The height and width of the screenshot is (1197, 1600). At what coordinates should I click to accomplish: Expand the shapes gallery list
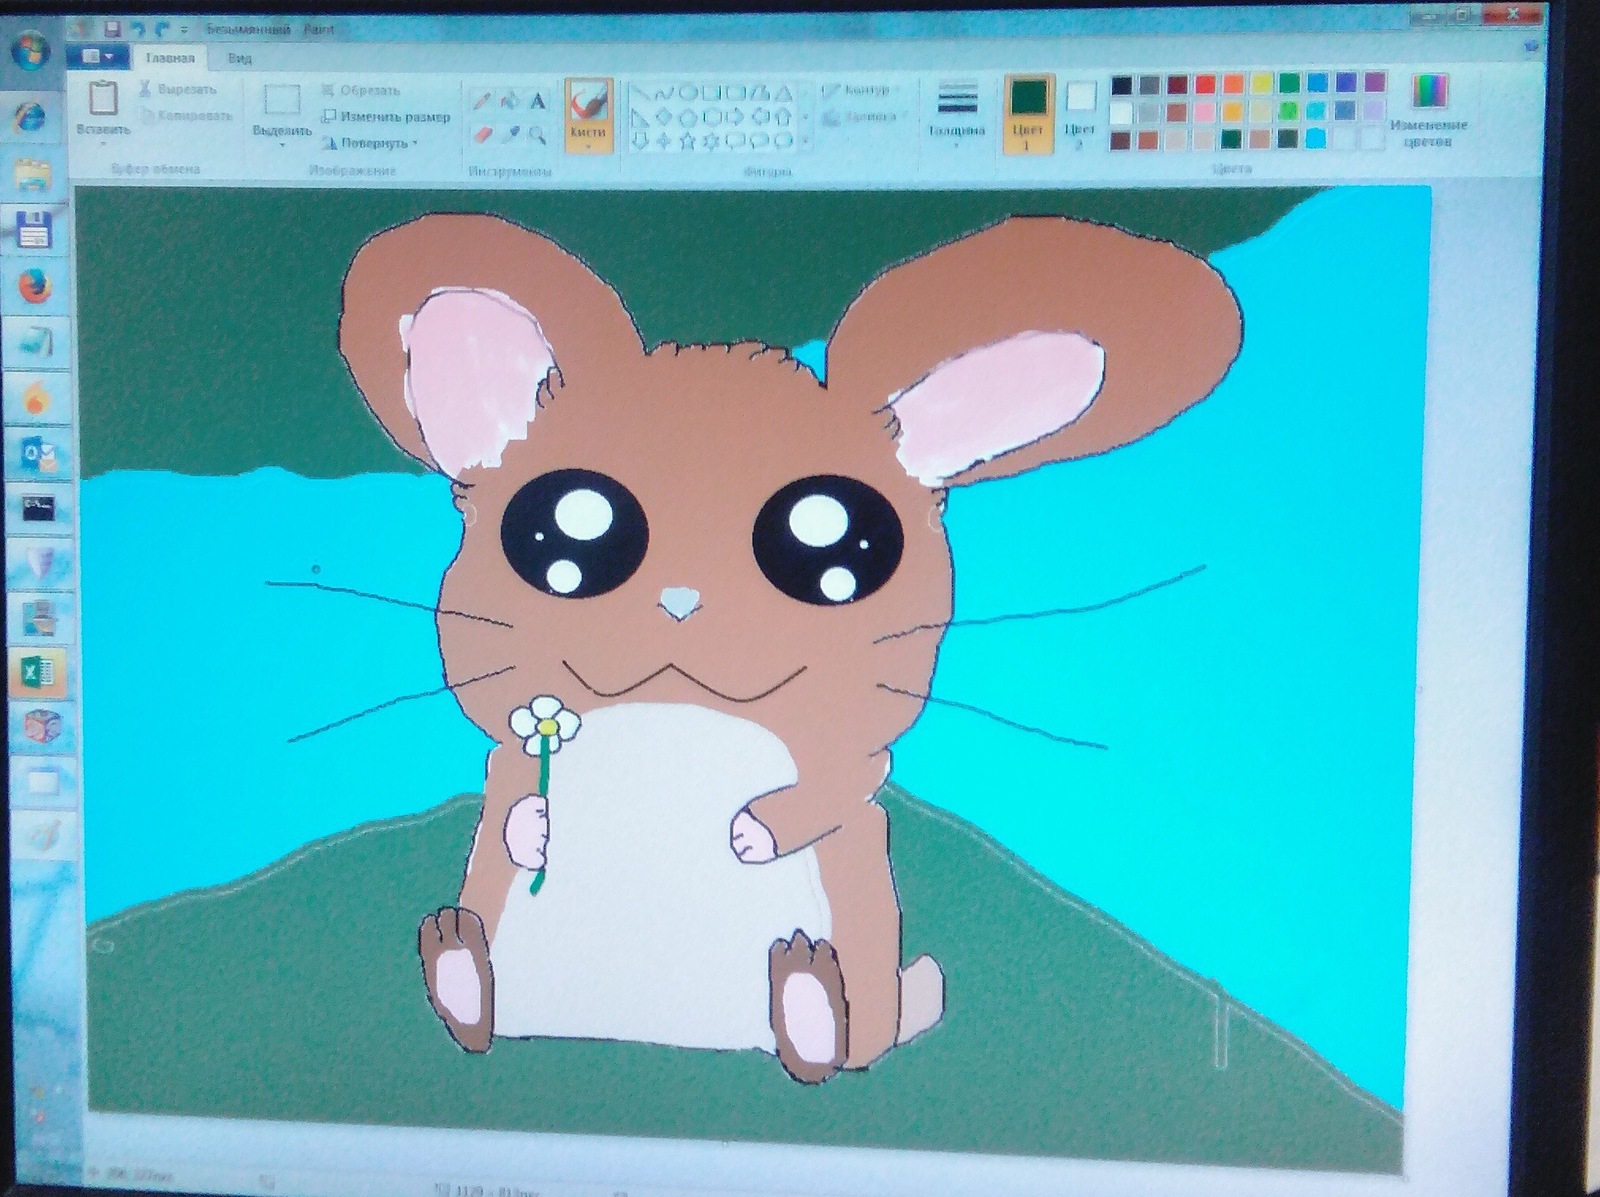pyautogui.click(x=805, y=141)
